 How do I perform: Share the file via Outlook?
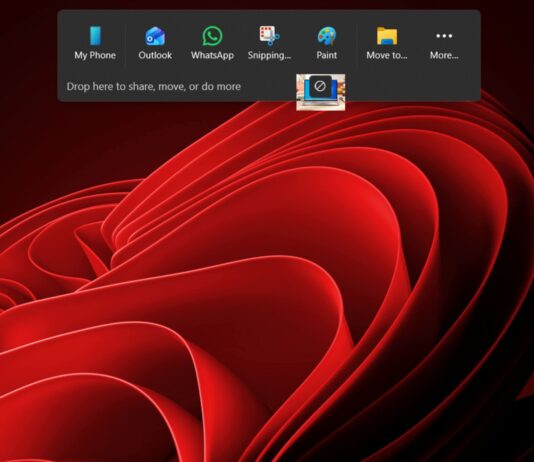[x=155, y=43]
